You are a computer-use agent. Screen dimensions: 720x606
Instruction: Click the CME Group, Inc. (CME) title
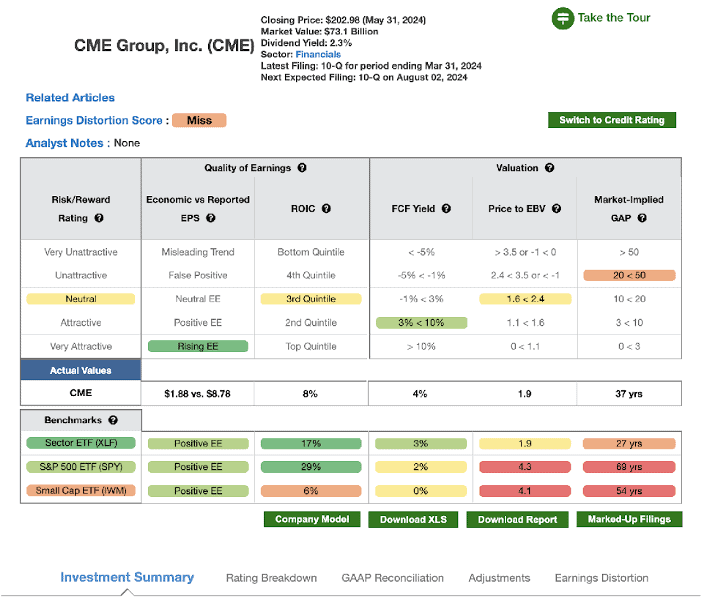[x=164, y=46]
